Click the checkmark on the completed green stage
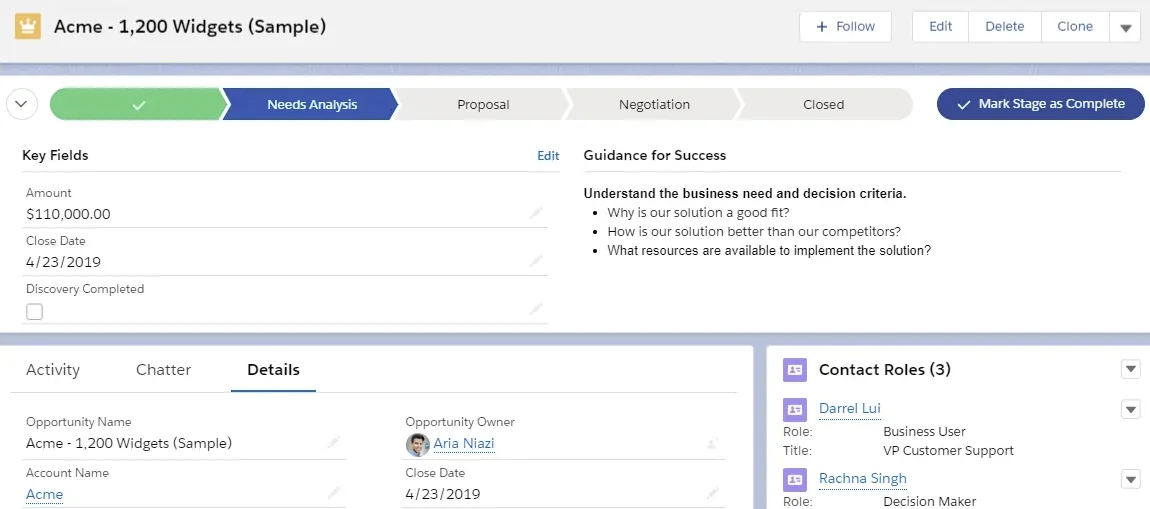Screen dimensions: 1150x509 coord(138,105)
